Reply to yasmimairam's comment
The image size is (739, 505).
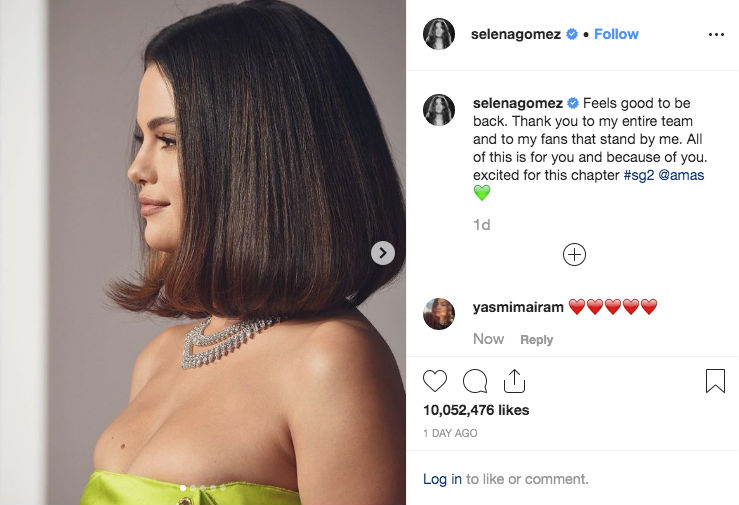click(536, 340)
